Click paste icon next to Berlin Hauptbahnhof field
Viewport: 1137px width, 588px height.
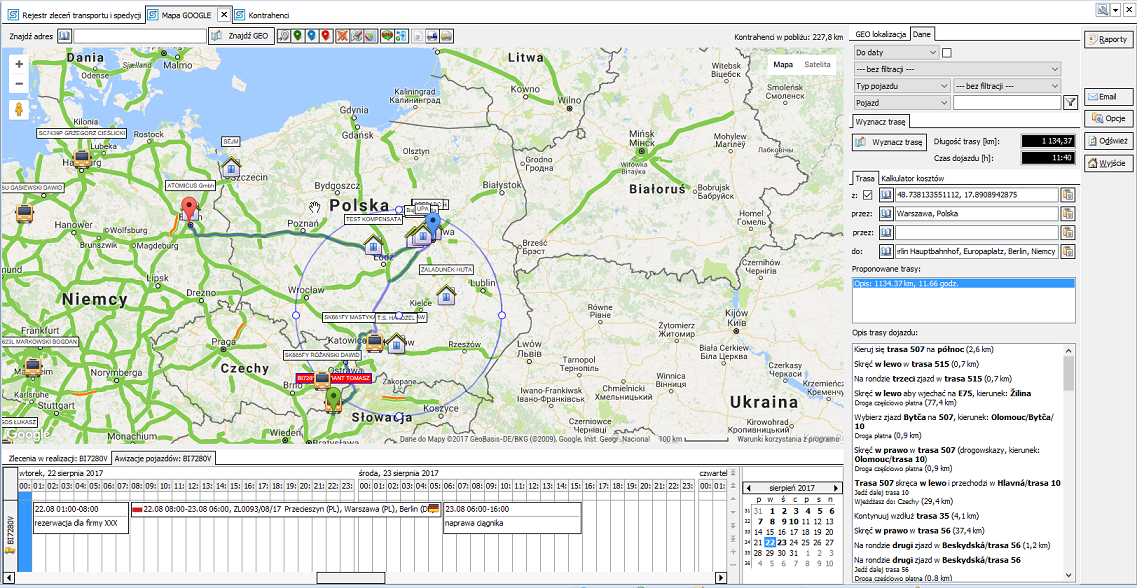[1067, 252]
